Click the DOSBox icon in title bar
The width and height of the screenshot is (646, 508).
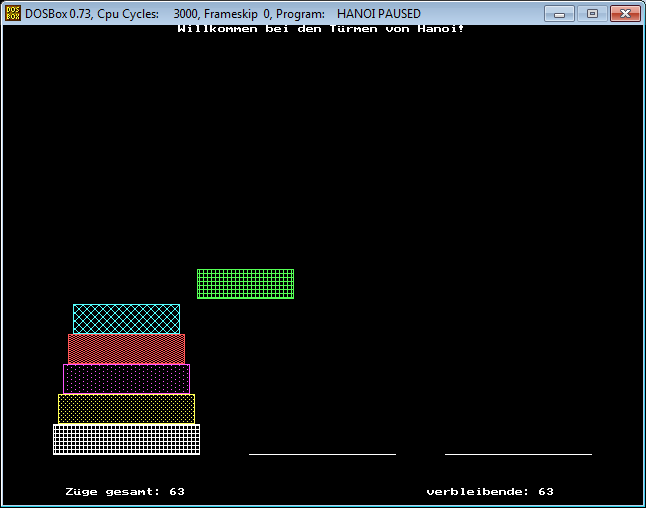pos(14,14)
